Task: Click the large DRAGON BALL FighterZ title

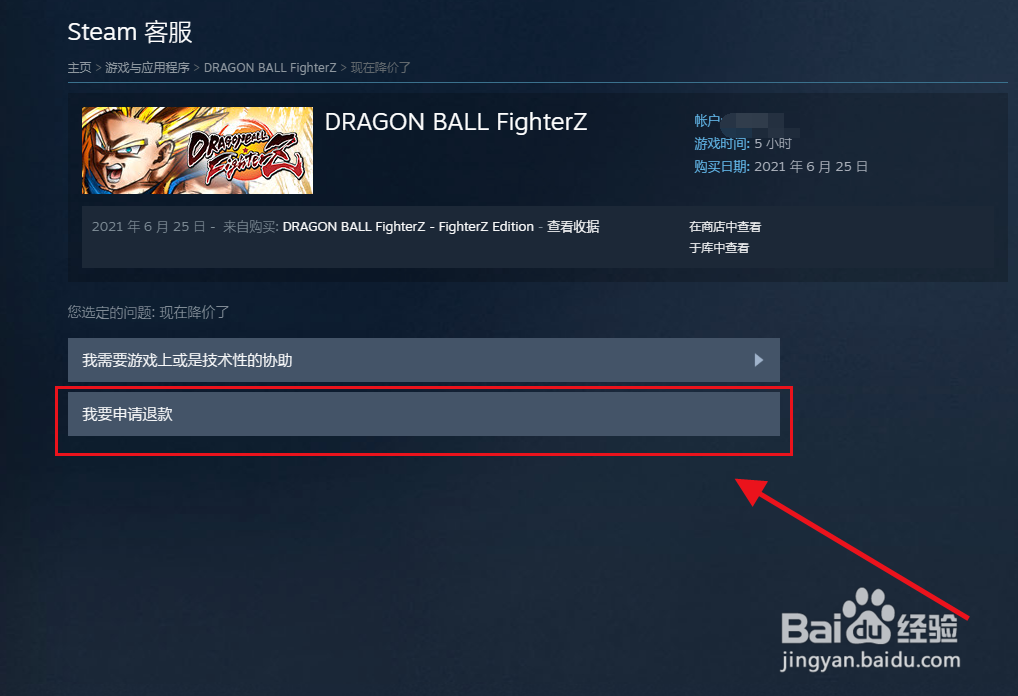Action: point(456,122)
